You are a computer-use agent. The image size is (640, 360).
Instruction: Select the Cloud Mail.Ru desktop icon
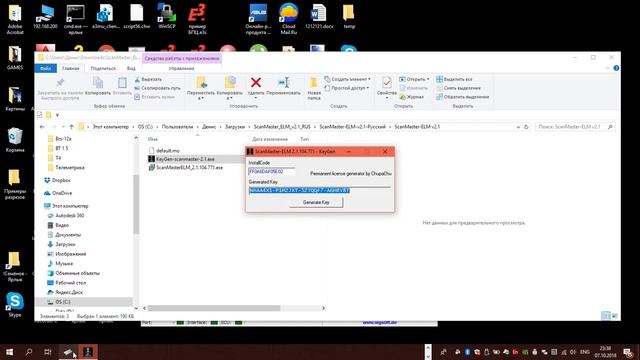tap(289, 19)
